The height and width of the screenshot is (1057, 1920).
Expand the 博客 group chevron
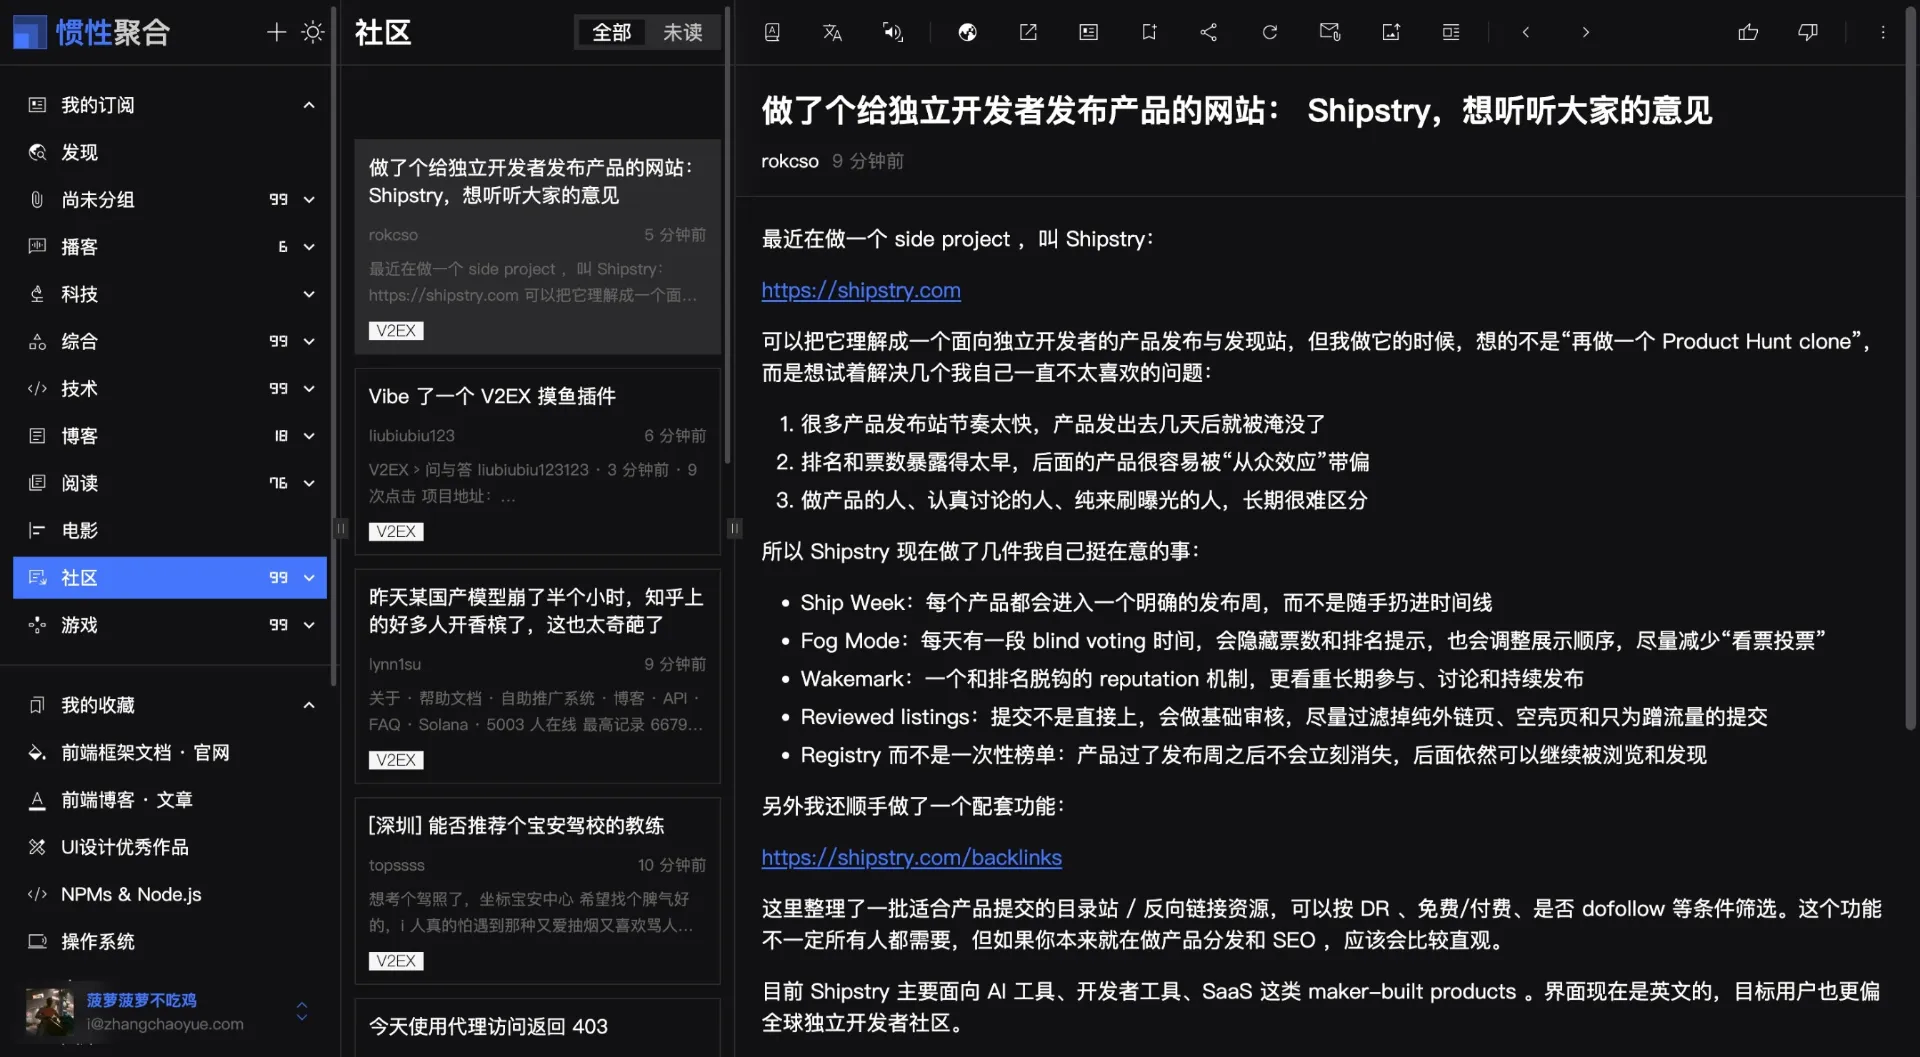[x=309, y=436]
